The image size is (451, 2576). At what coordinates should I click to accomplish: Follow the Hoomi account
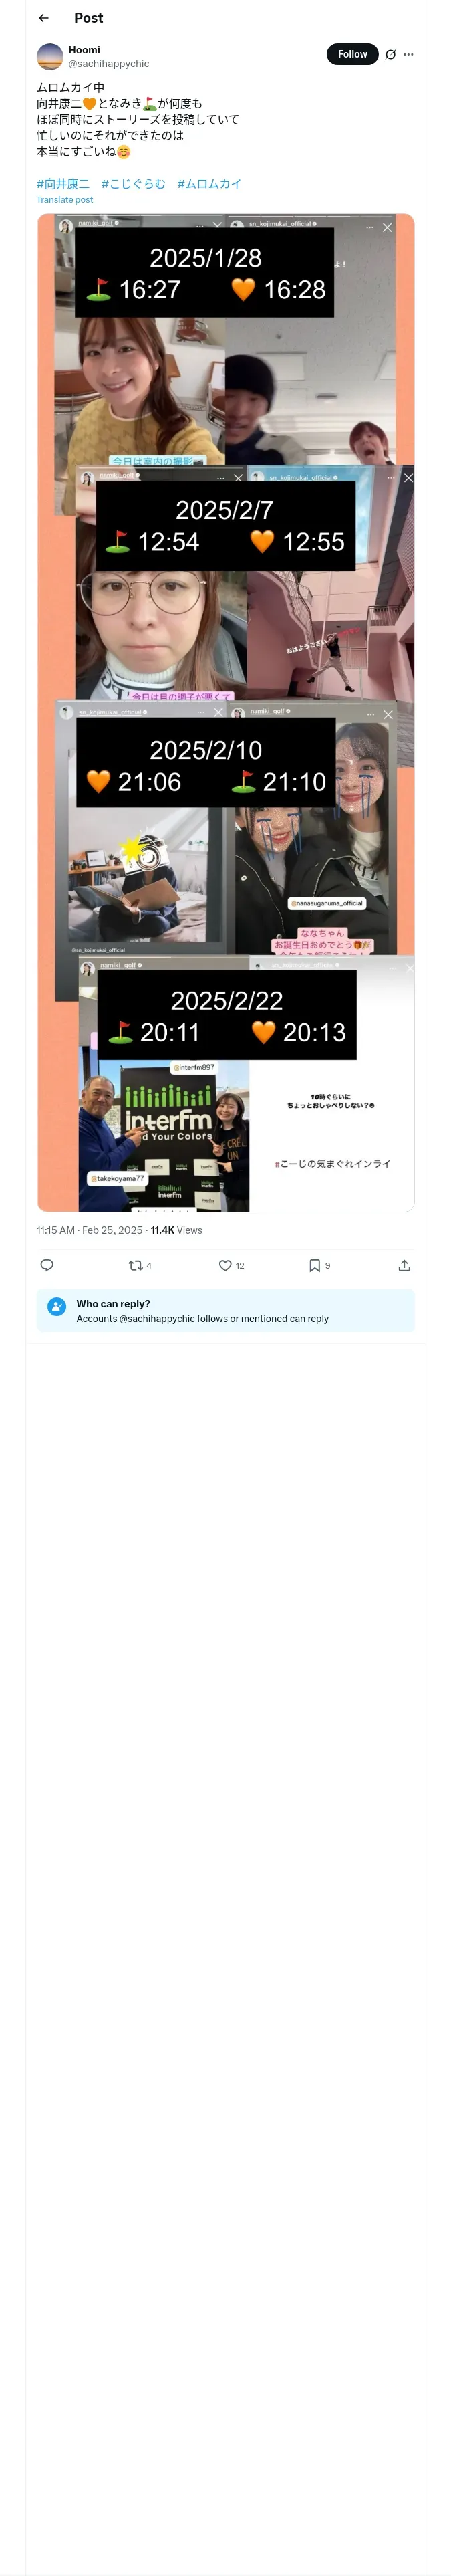352,54
